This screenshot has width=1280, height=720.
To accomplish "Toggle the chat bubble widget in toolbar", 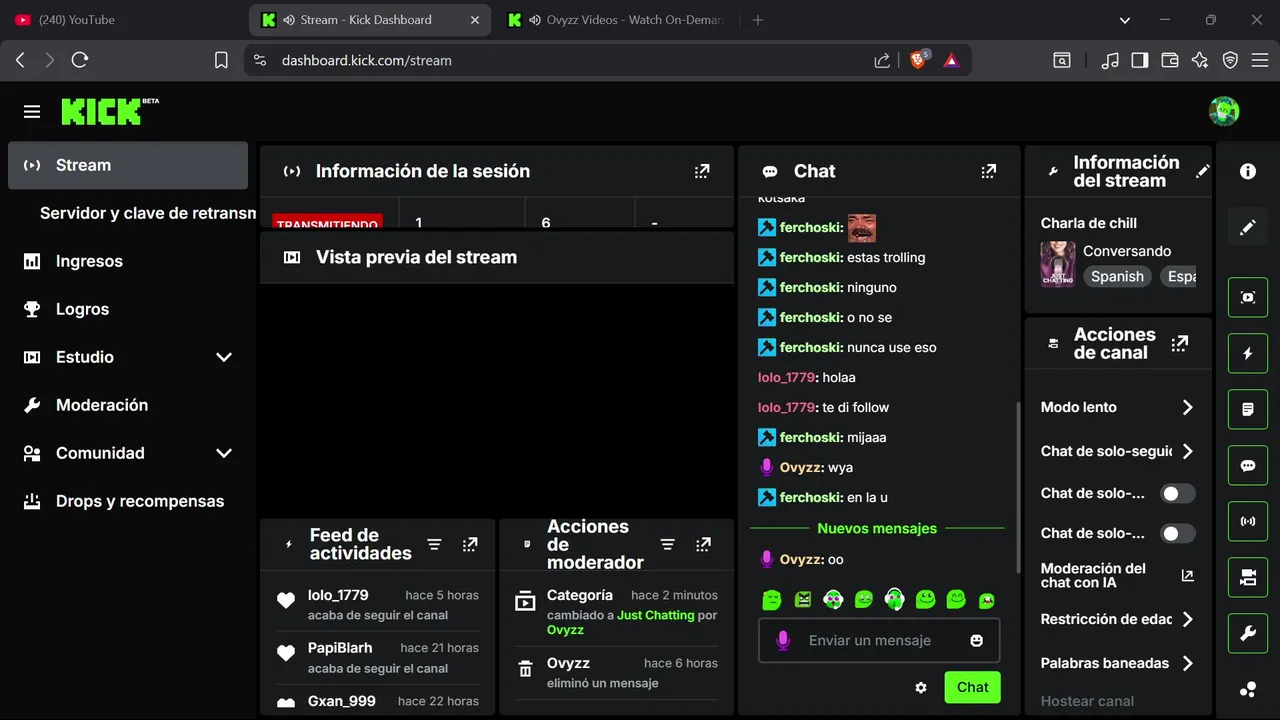I will pyautogui.click(x=1248, y=465).
